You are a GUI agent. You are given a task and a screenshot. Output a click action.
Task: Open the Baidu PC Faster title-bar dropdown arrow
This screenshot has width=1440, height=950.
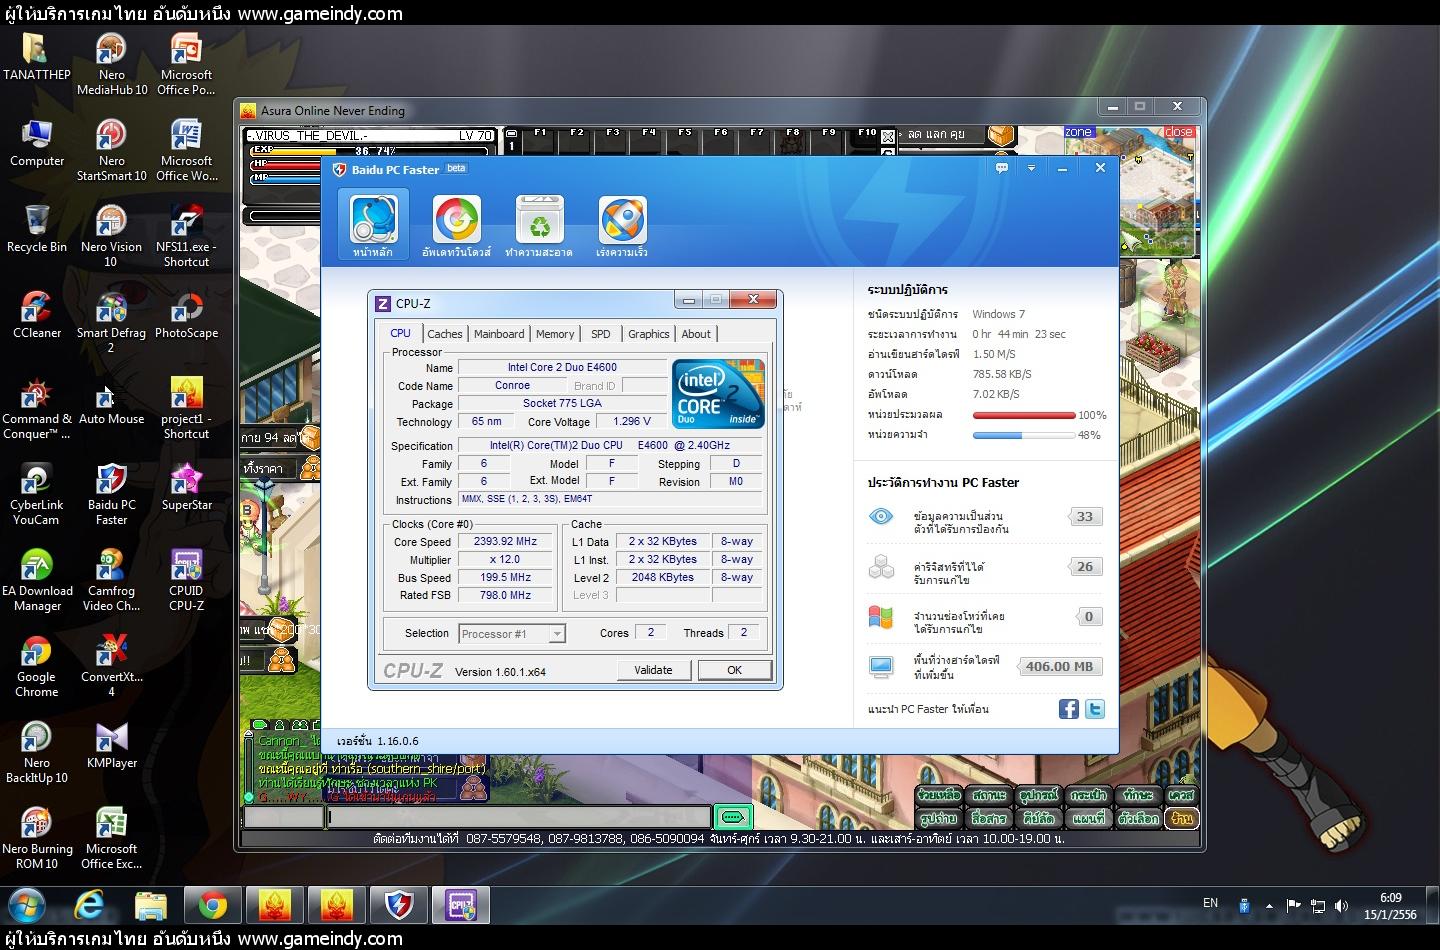pos(1031,168)
